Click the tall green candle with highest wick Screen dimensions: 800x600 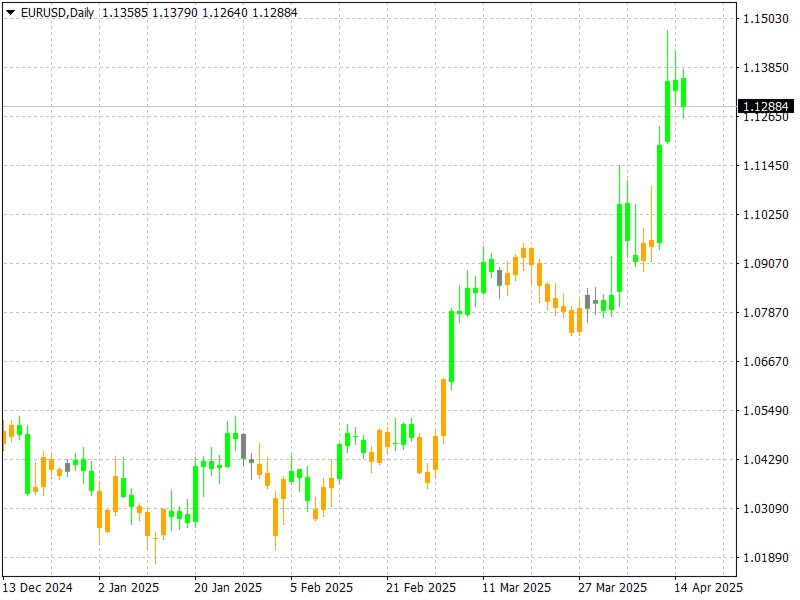pyautogui.click(x=667, y=111)
